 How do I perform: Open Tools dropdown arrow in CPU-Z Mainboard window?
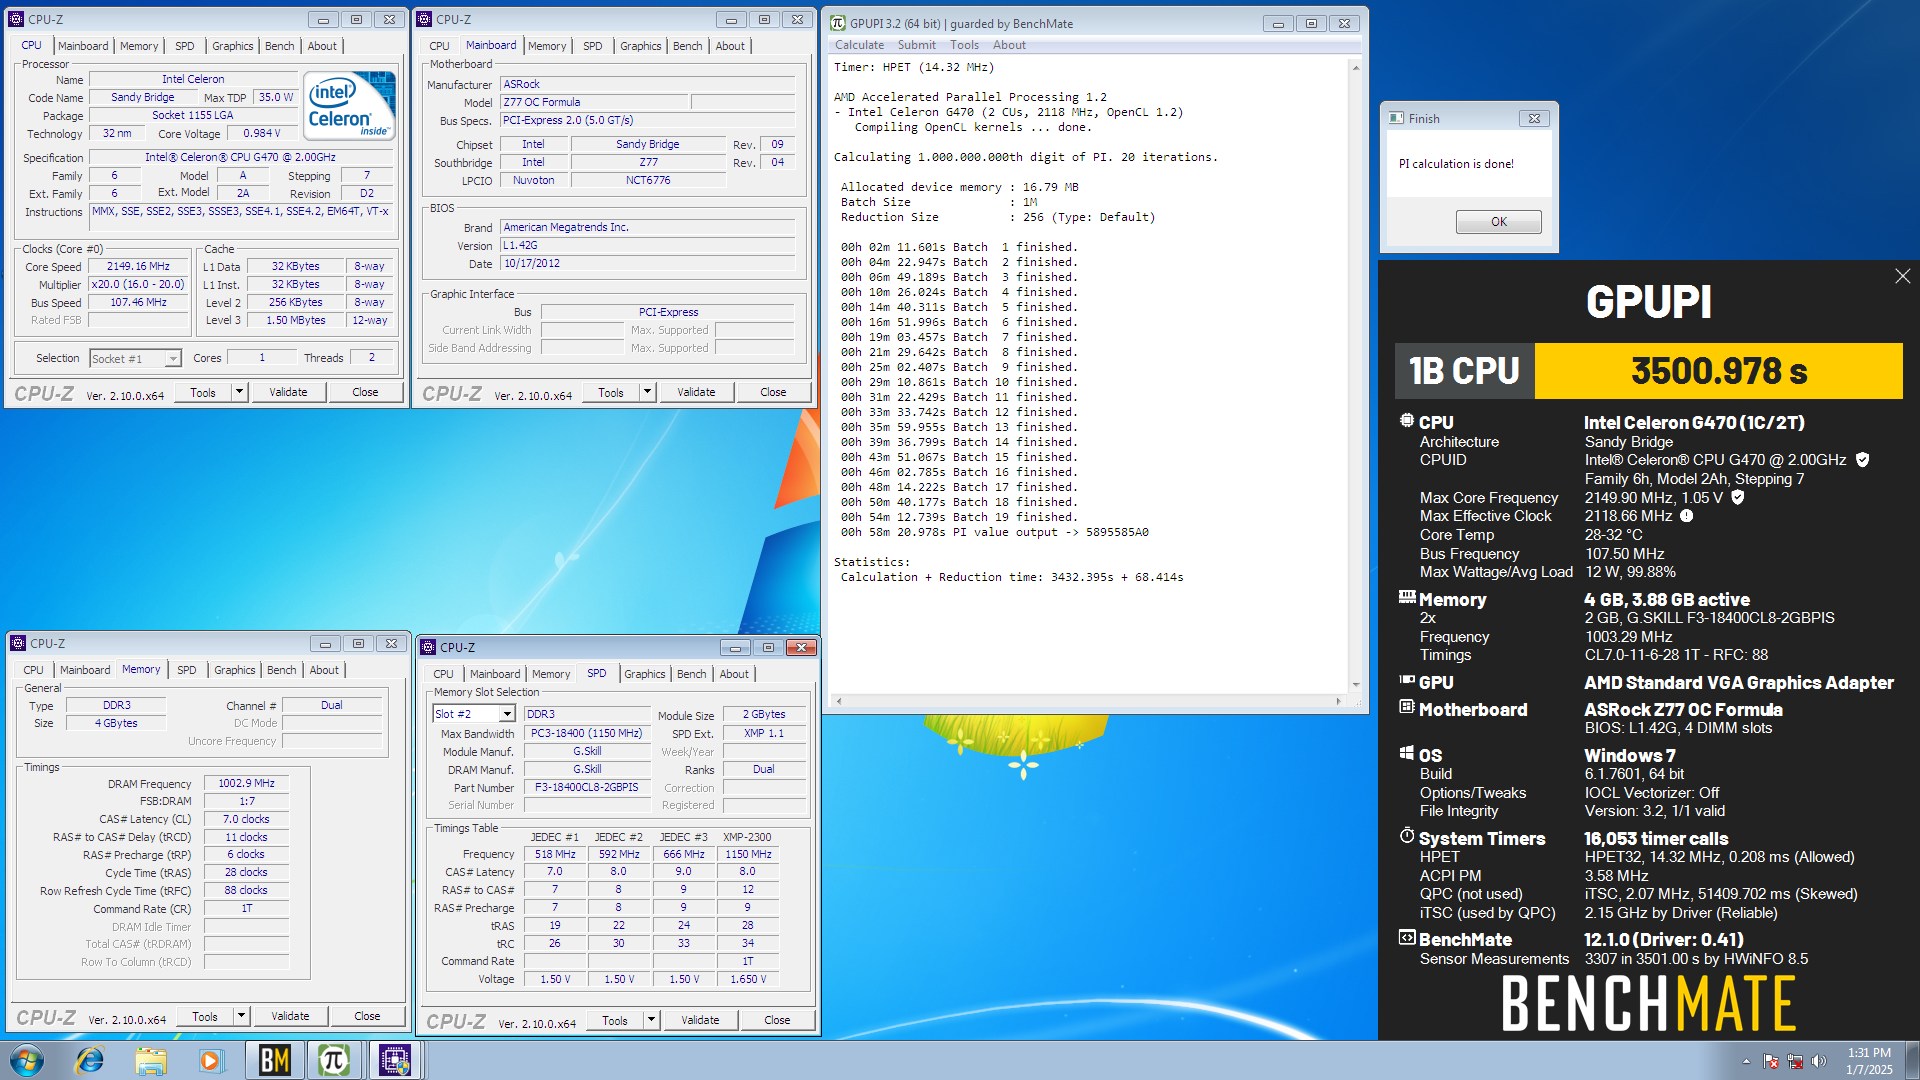coord(647,392)
